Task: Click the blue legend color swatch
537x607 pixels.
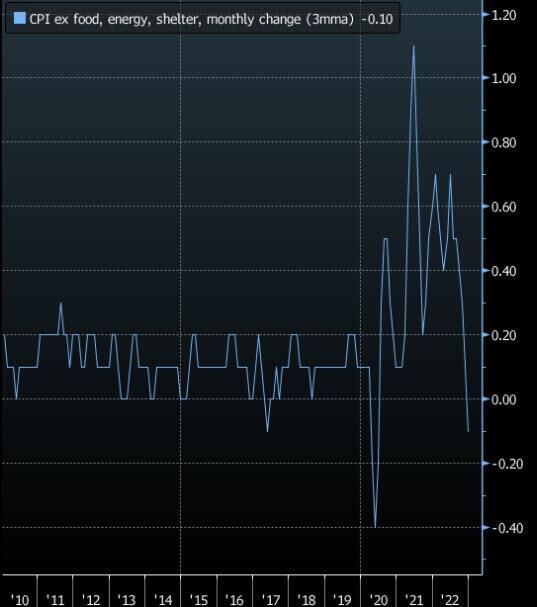Action: click(x=19, y=18)
